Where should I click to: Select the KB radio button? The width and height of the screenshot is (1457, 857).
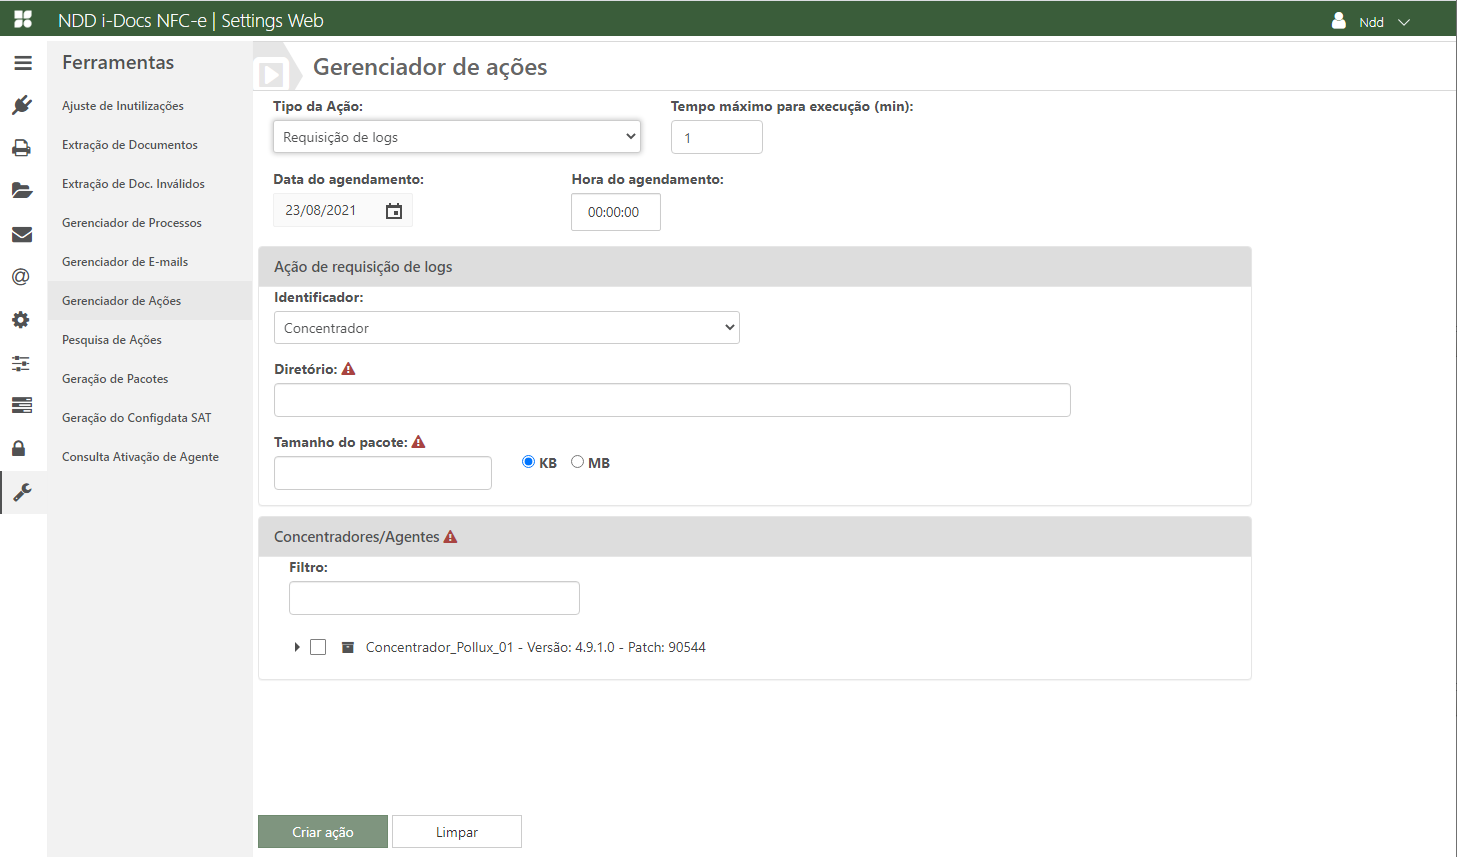coord(529,462)
